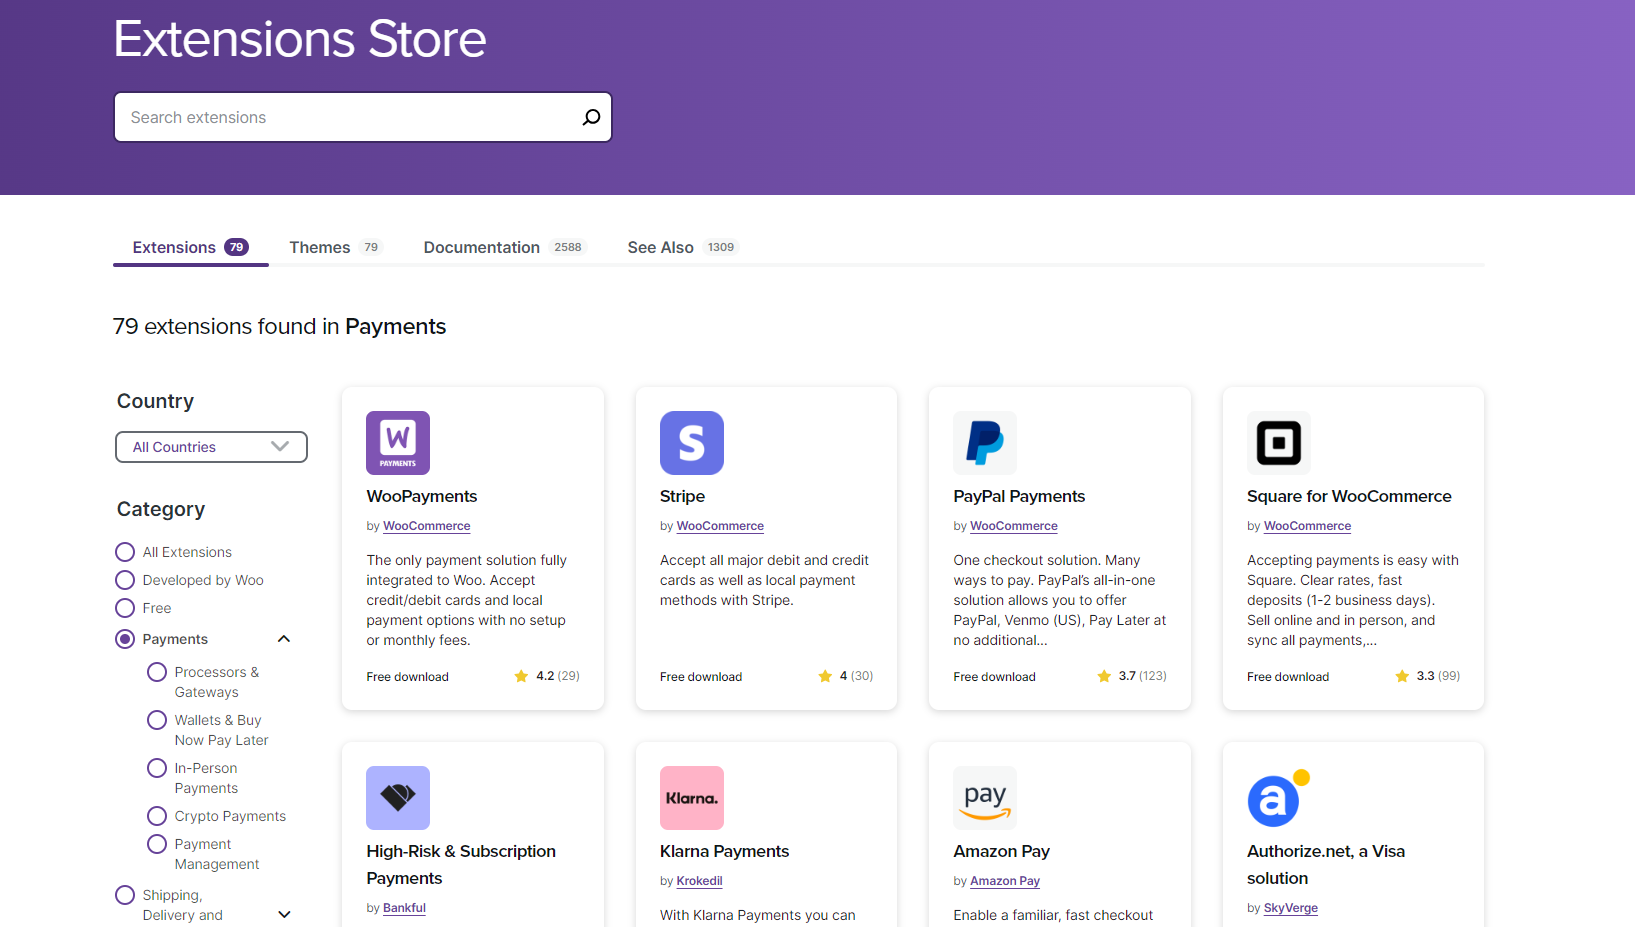1635x927 pixels.
Task: Expand the Shipping, Delivery category chevron
Action: tap(284, 914)
